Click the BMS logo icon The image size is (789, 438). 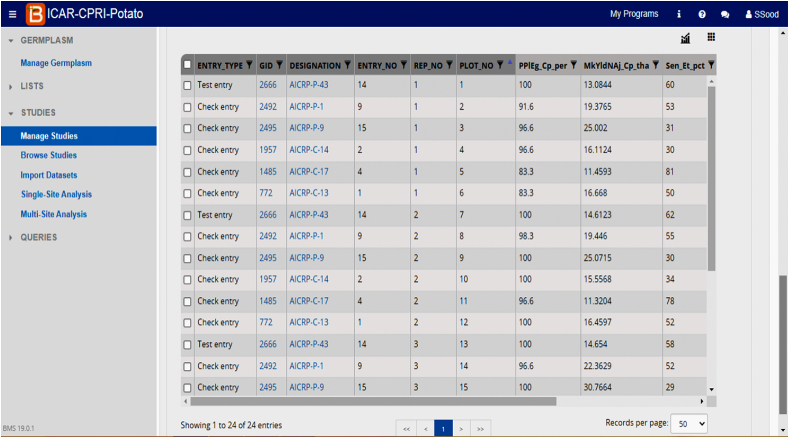tap(36, 14)
